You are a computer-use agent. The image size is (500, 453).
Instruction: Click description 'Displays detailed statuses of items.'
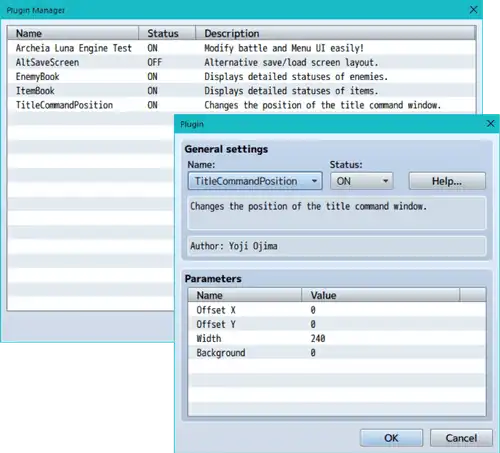291,91
